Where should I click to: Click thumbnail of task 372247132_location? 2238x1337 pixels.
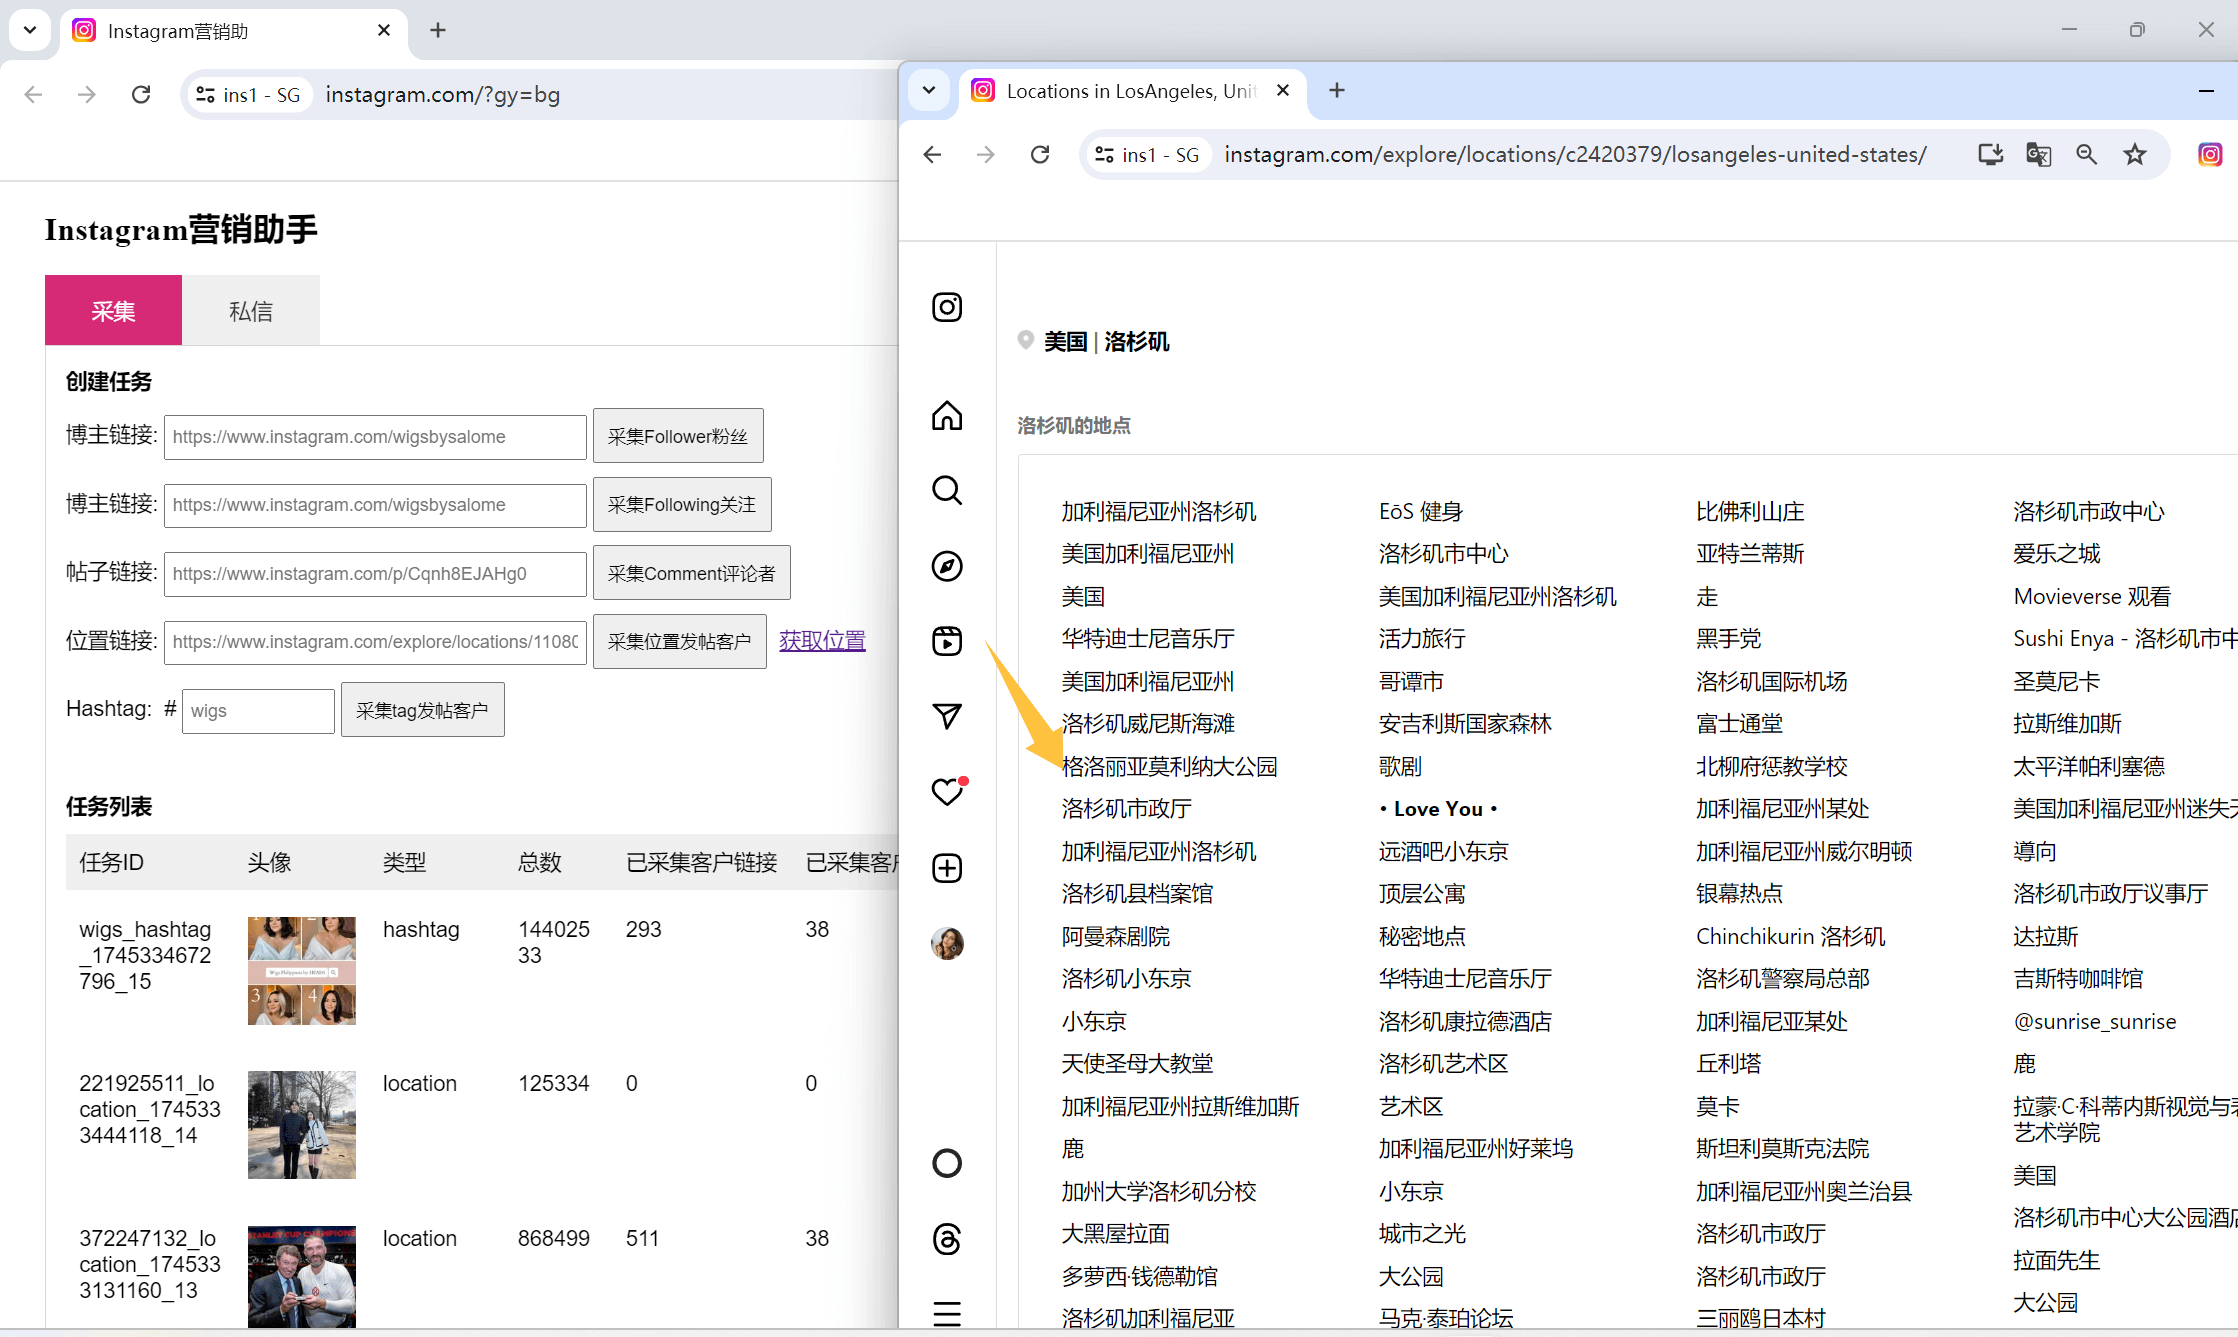click(302, 1277)
